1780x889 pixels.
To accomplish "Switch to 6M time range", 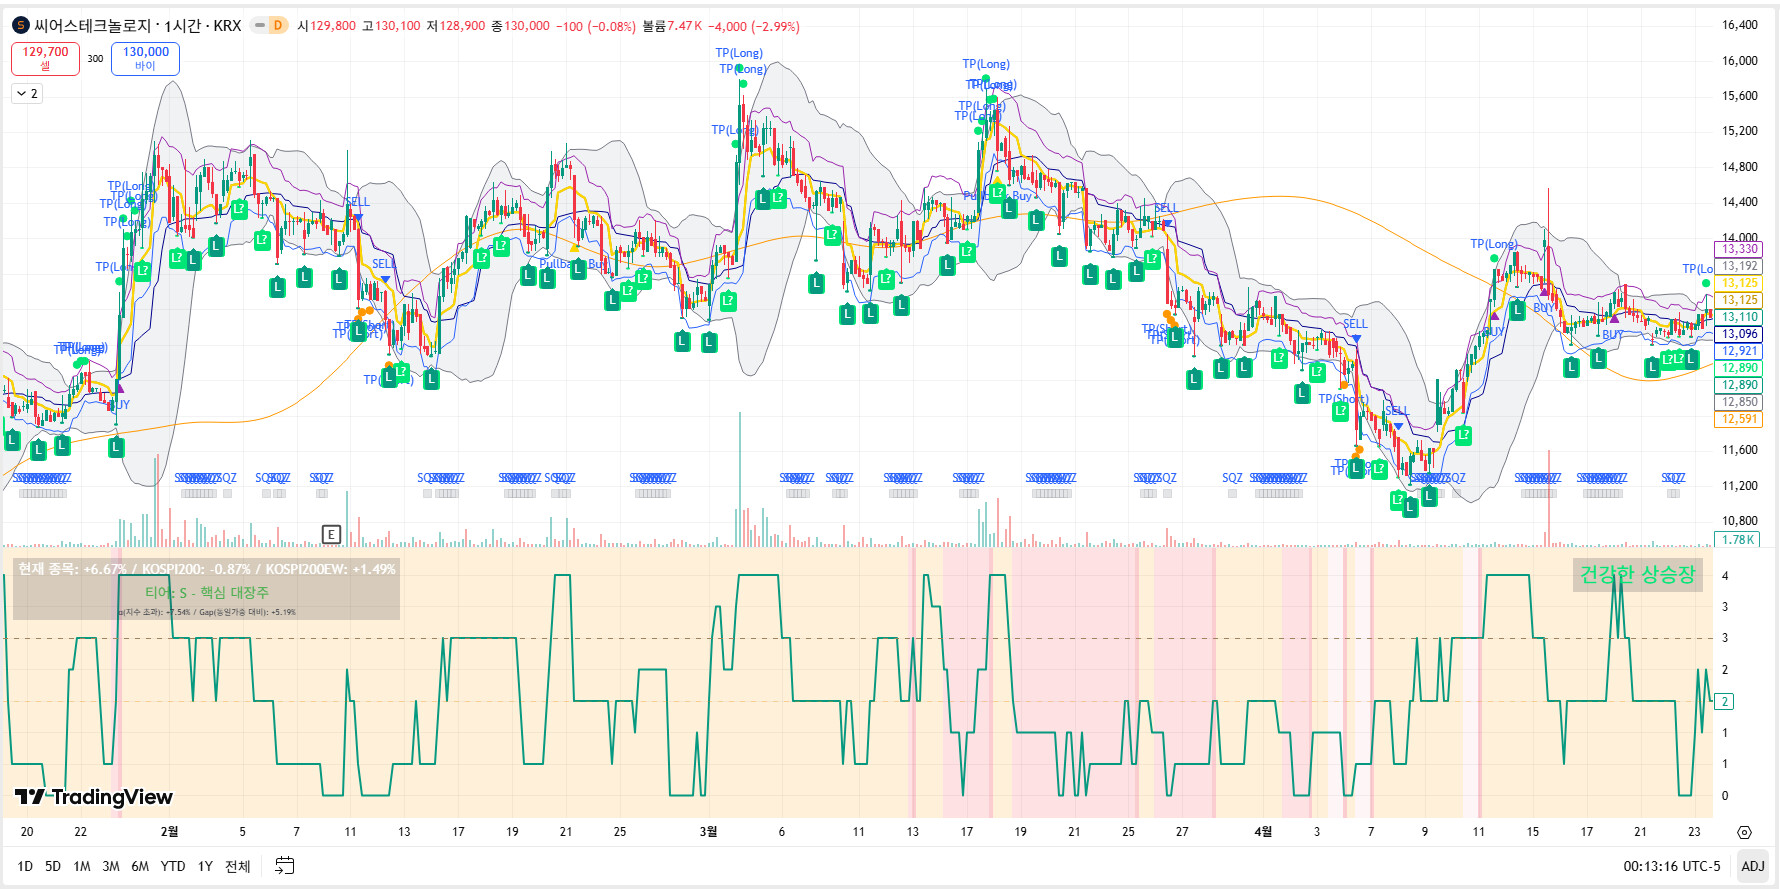I will click(x=140, y=866).
